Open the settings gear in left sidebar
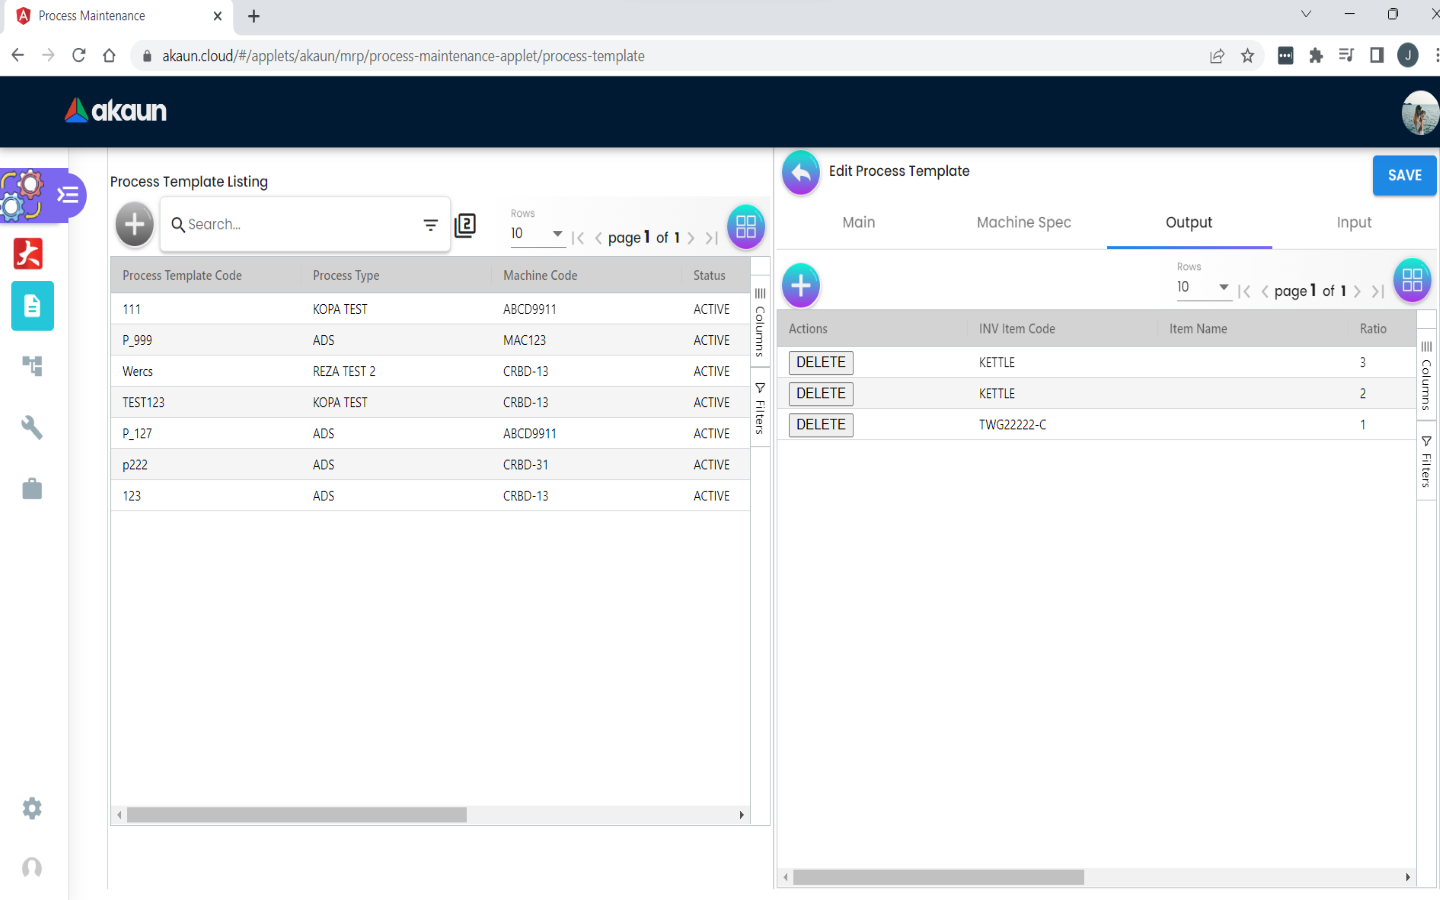 coord(32,808)
